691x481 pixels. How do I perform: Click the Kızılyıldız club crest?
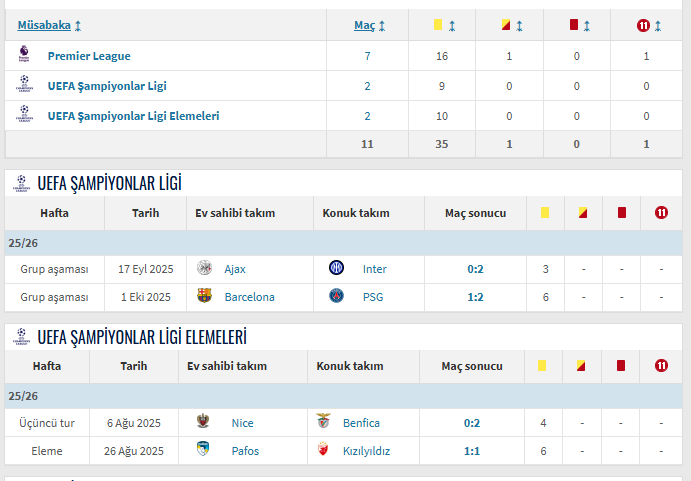pos(323,450)
